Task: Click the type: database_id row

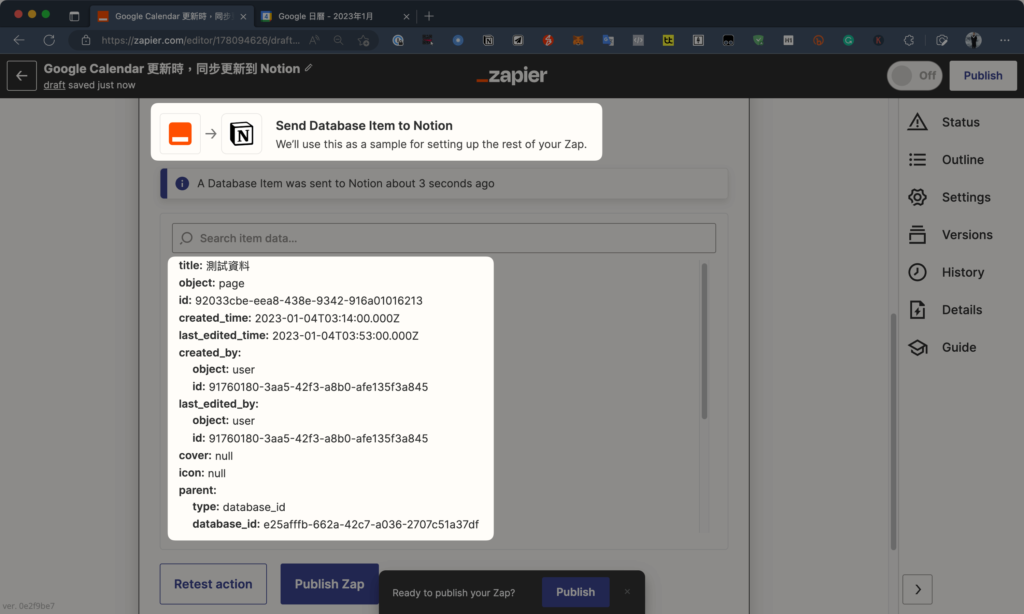Action: [x=239, y=507]
